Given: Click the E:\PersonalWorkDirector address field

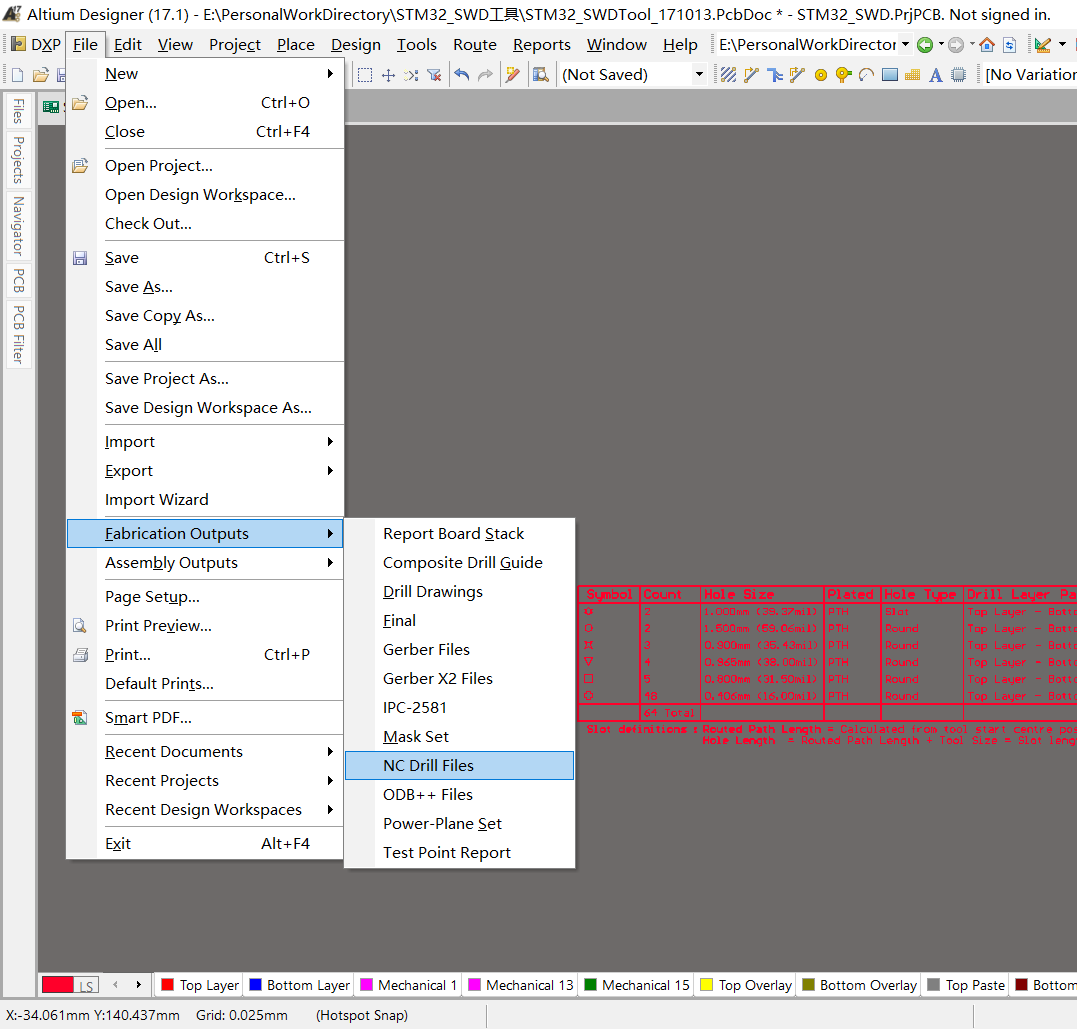Looking at the screenshot, I should pyautogui.click(x=808, y=45).
